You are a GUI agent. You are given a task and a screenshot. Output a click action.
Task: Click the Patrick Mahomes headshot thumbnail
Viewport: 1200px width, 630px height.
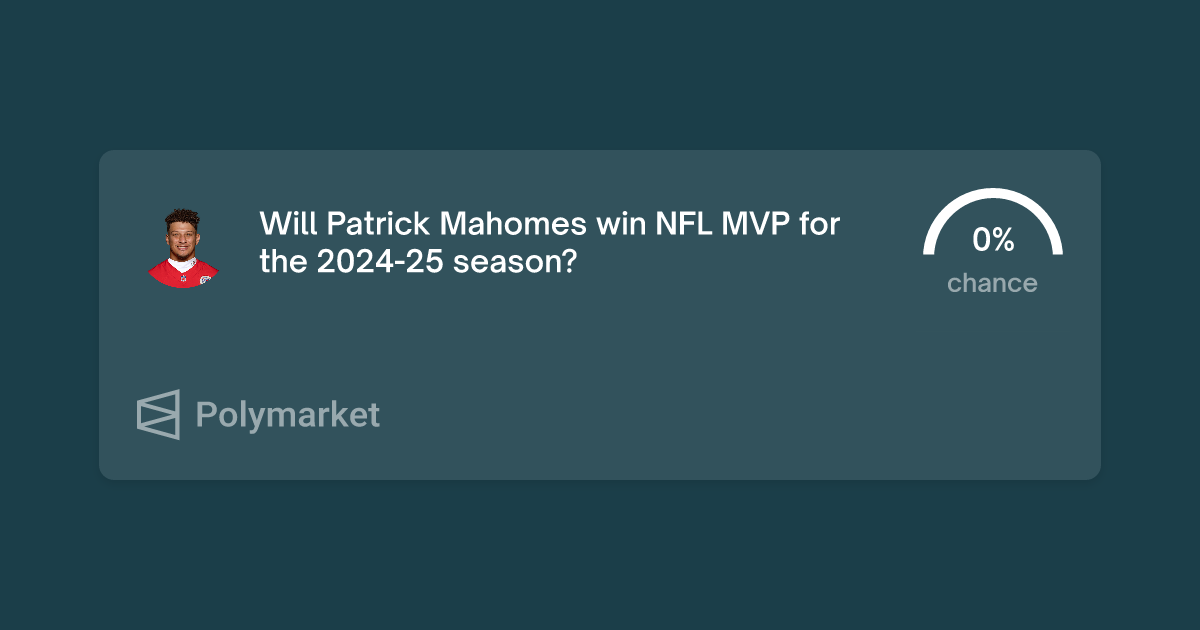[x=184, y=246]
